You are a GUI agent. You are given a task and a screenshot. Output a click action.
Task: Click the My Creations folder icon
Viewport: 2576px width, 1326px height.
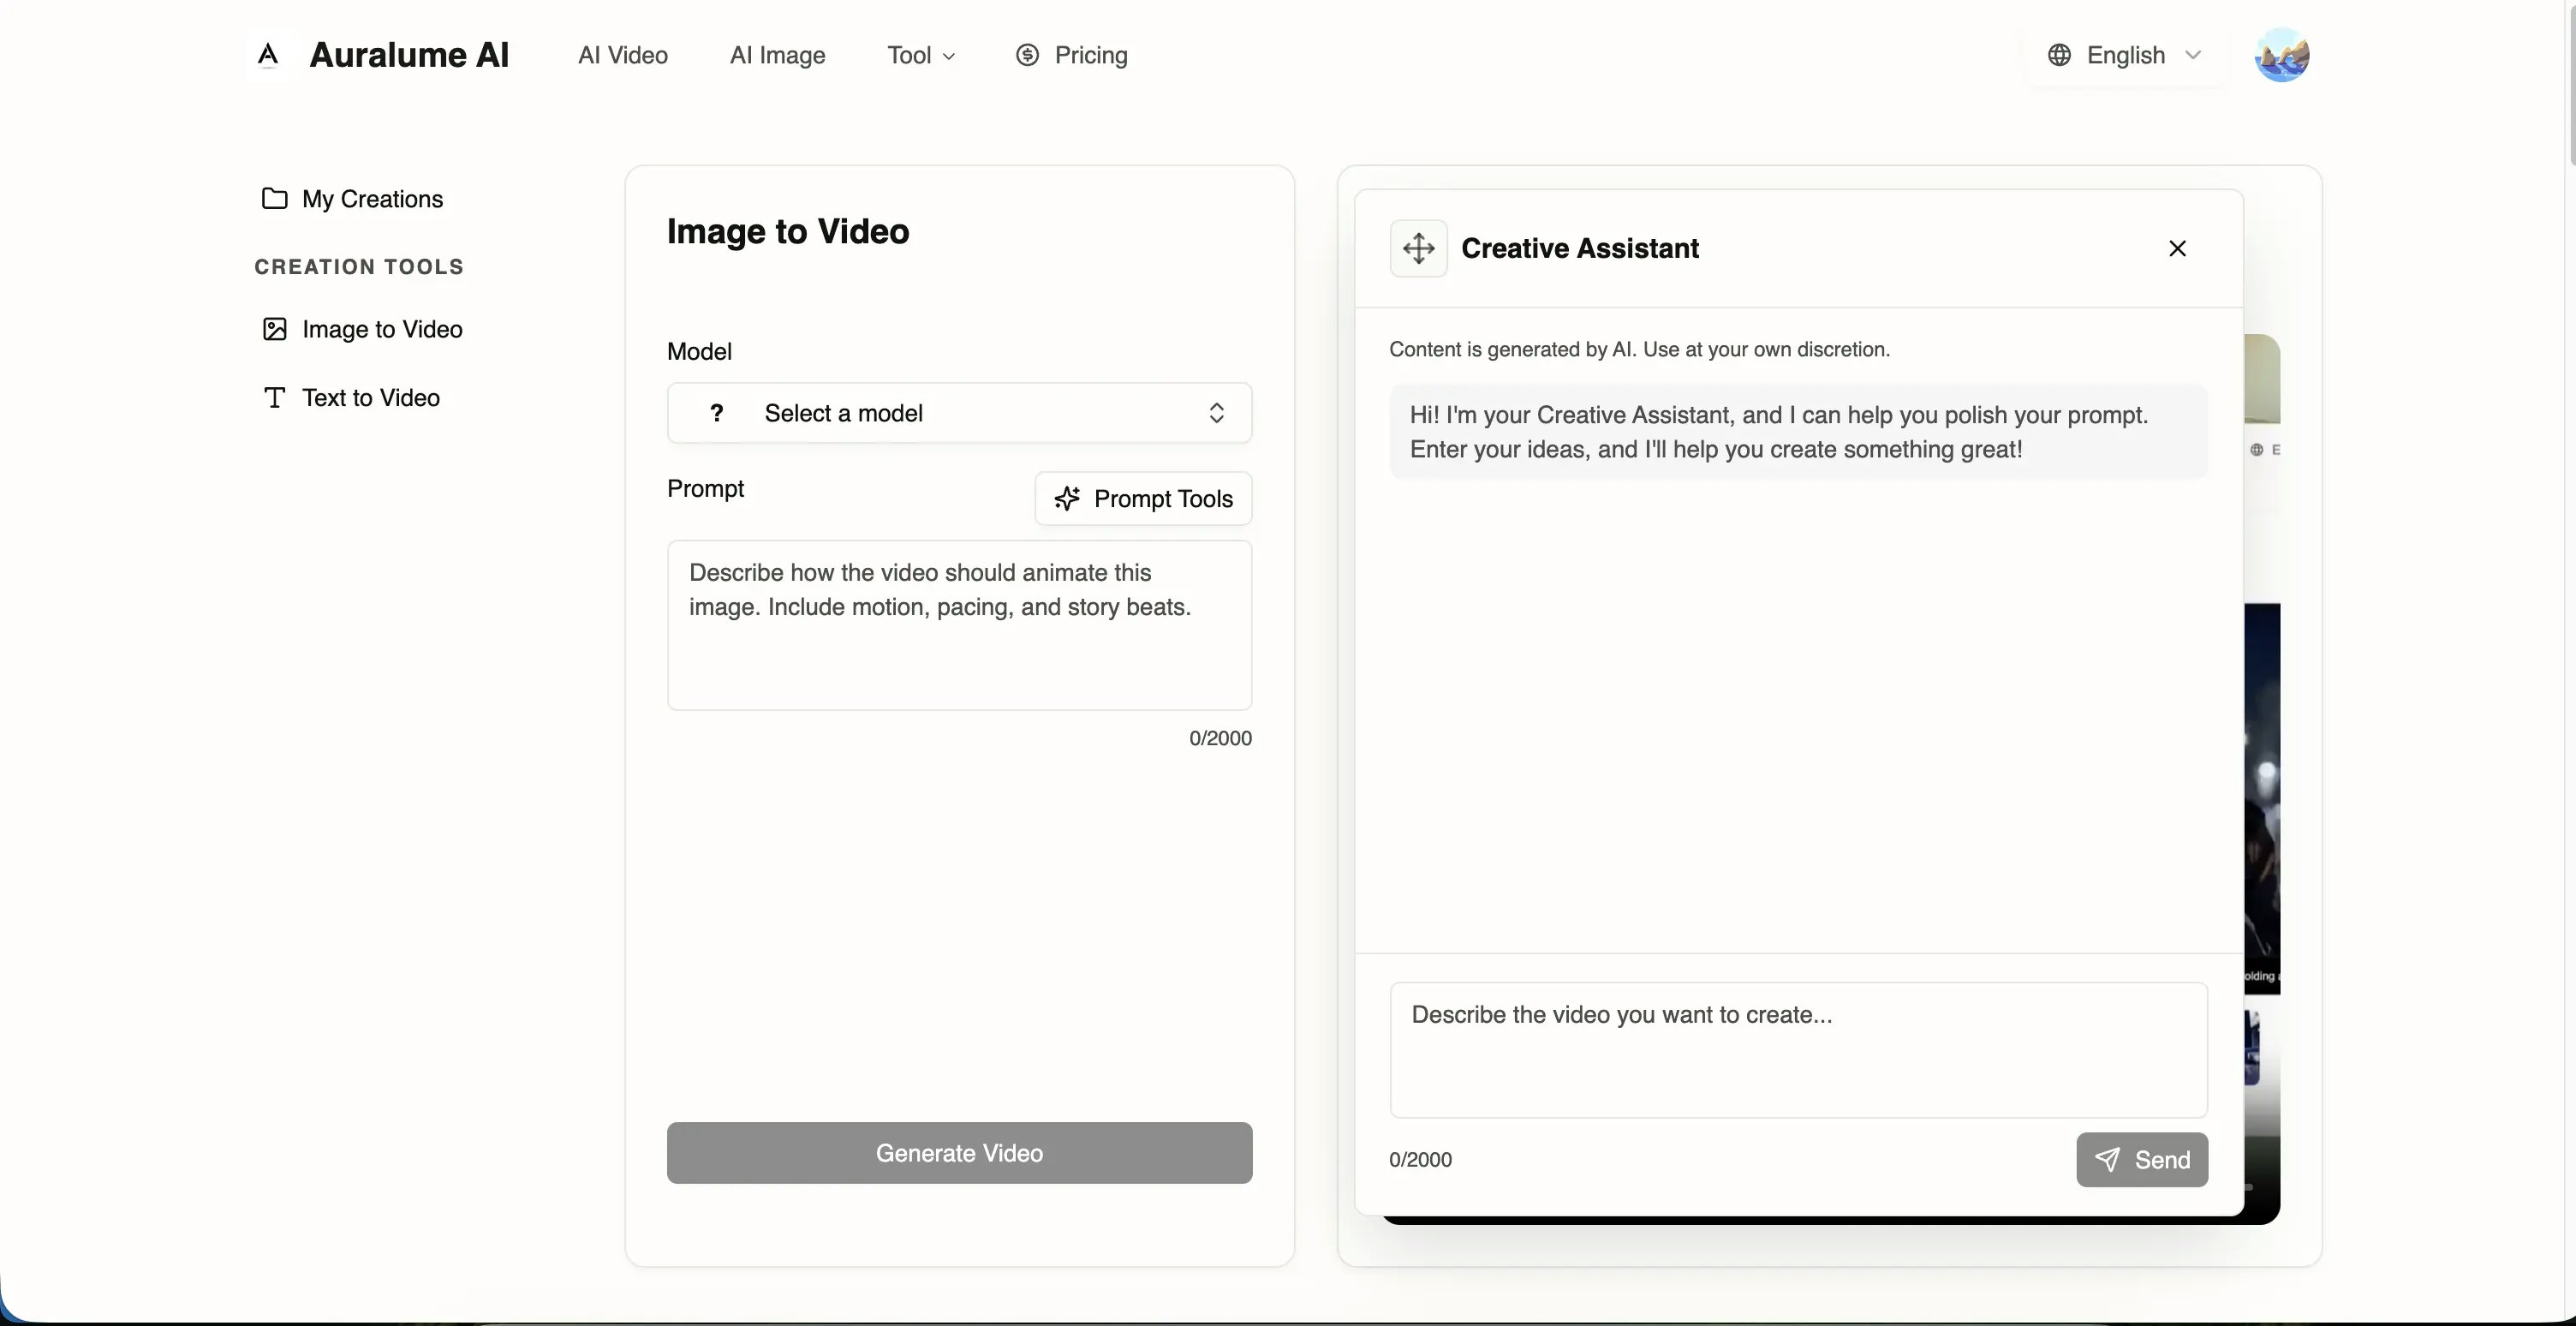pyautogui.click(x=274, y=198)
